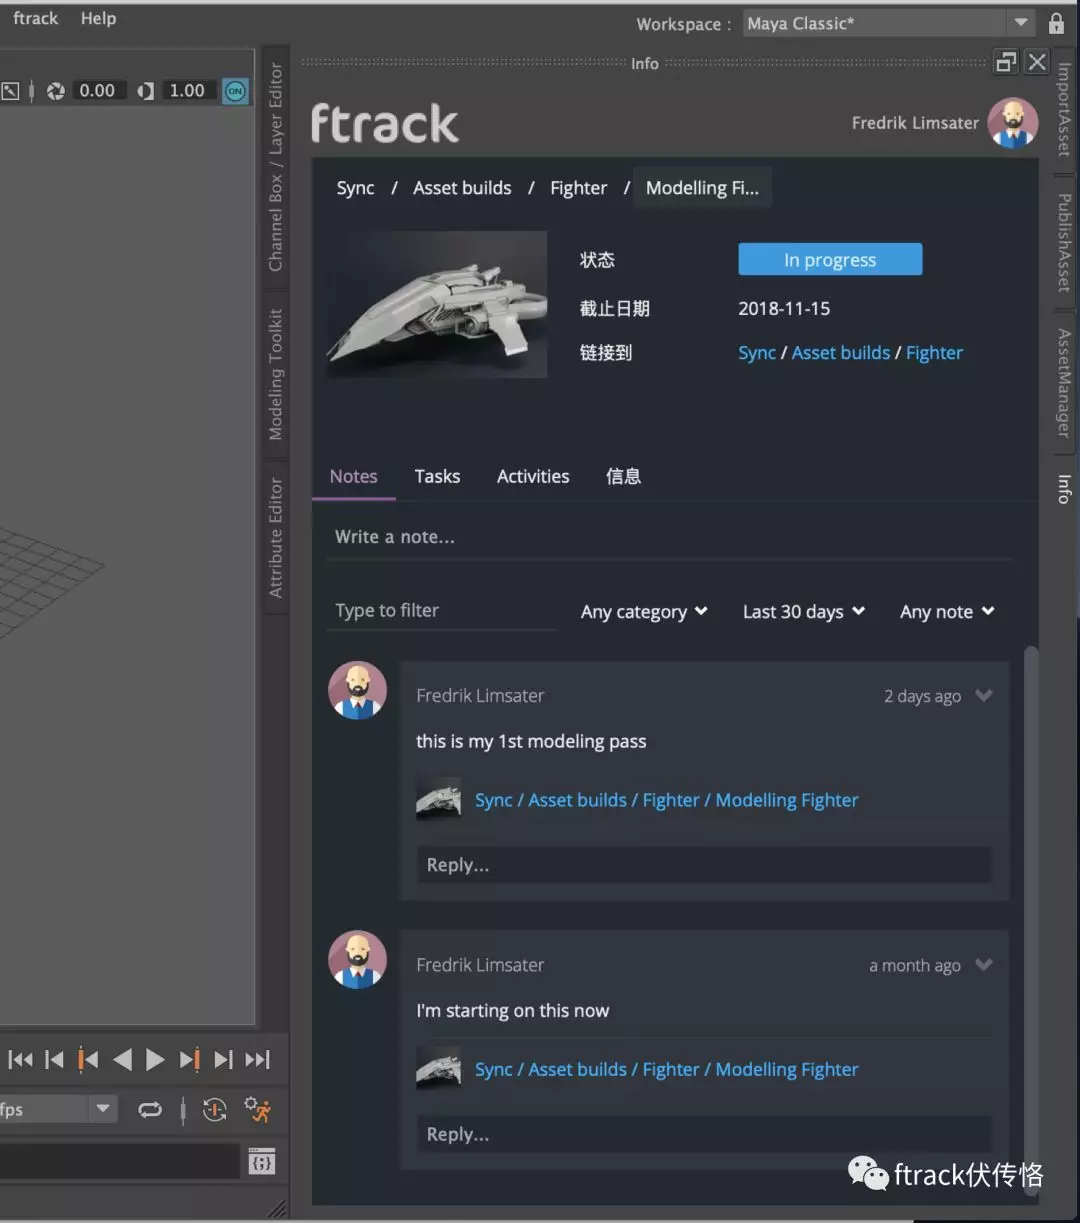Screen dimensions: 1080x1223
Task: Reply to the 'I'm starting on this now' note
Action: 704,1134
